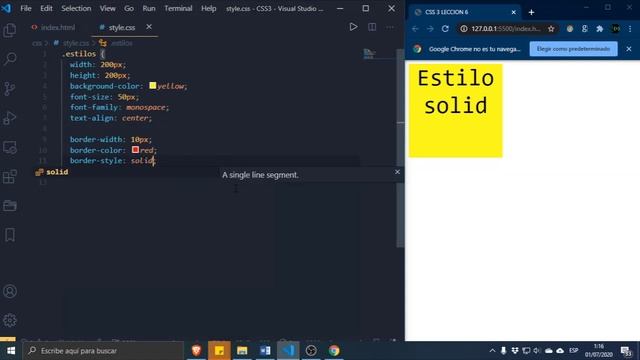The height and width of the screenshot is (360, 640).
Task: Open the Edit menu
Action: [46, 8]
